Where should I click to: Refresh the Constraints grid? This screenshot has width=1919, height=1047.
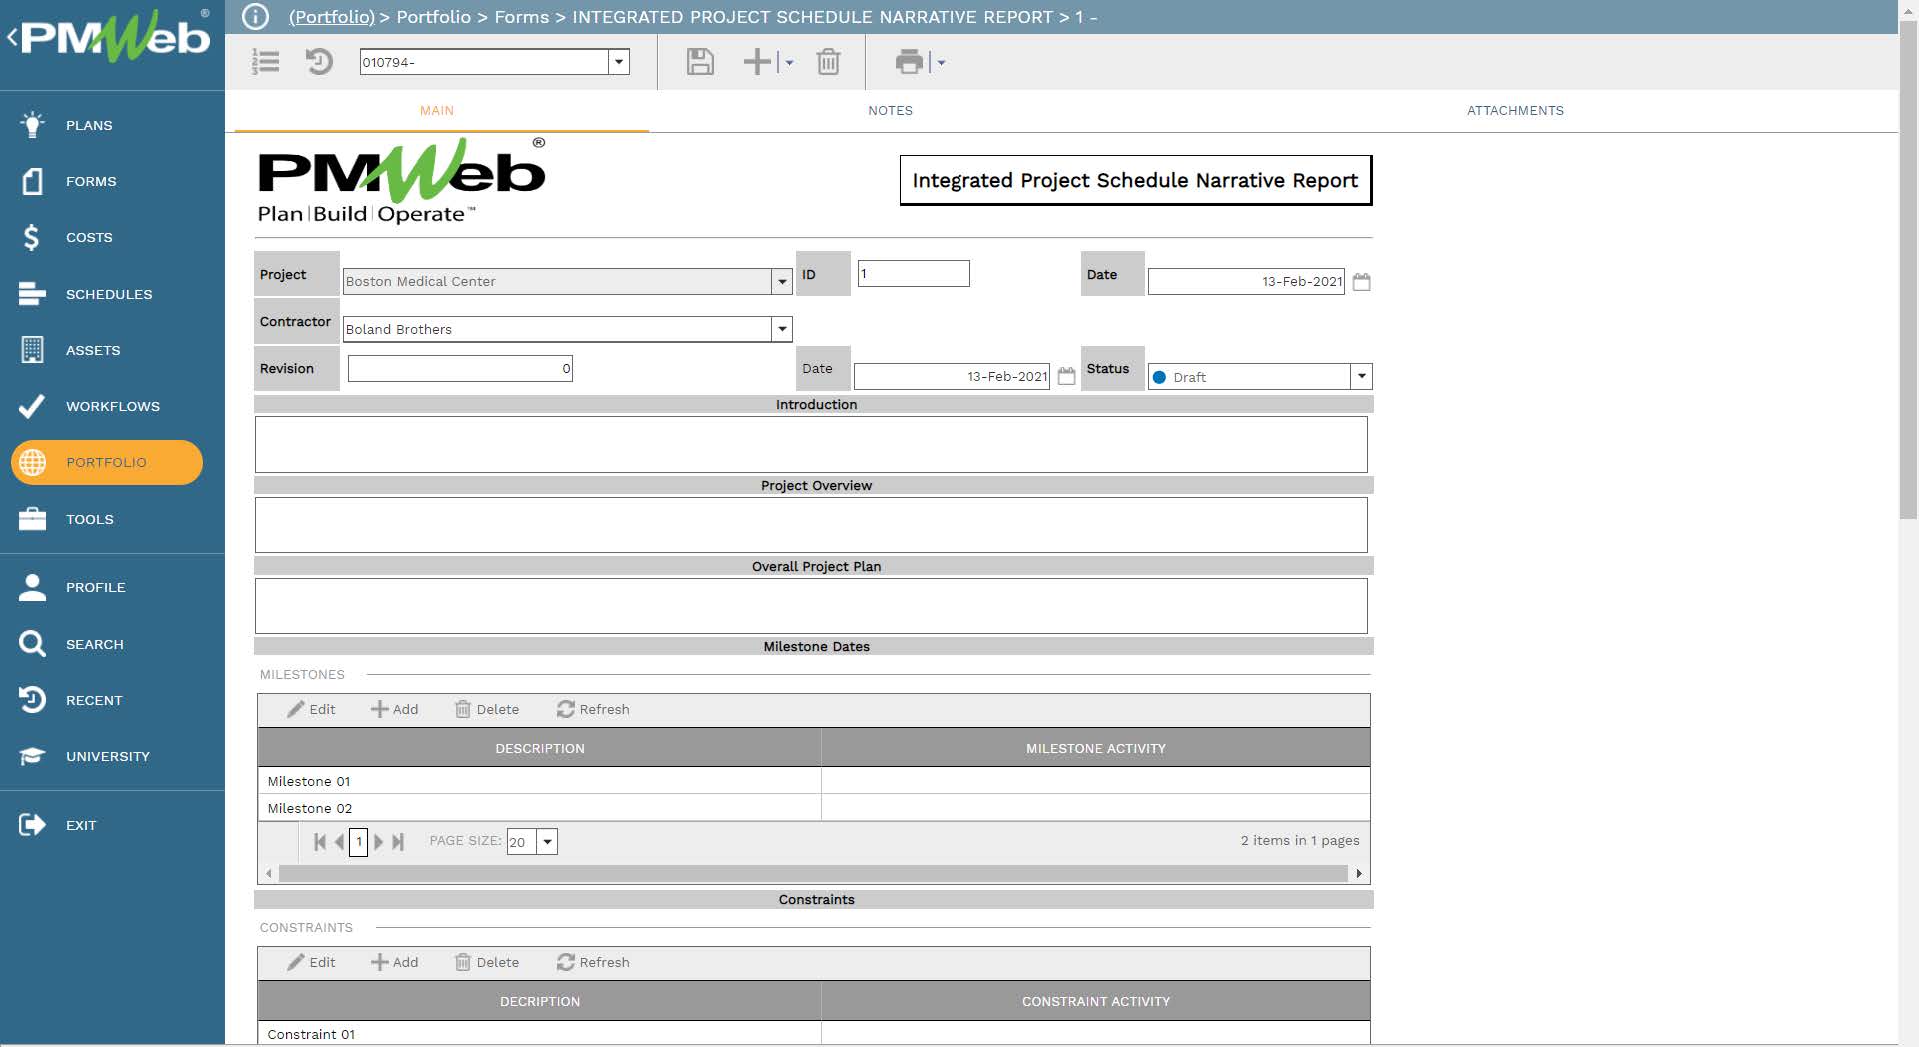[593, 962]
